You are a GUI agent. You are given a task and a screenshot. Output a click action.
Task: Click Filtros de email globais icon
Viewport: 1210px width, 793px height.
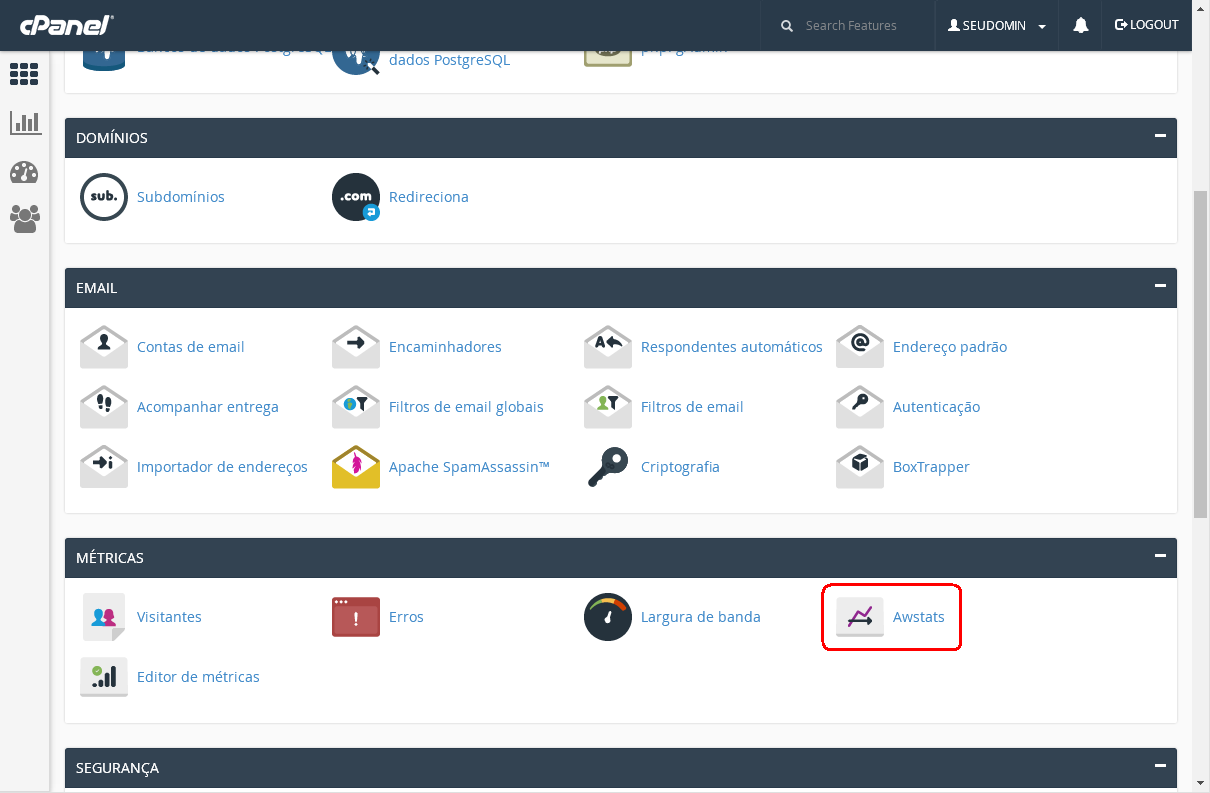point(356,407)
